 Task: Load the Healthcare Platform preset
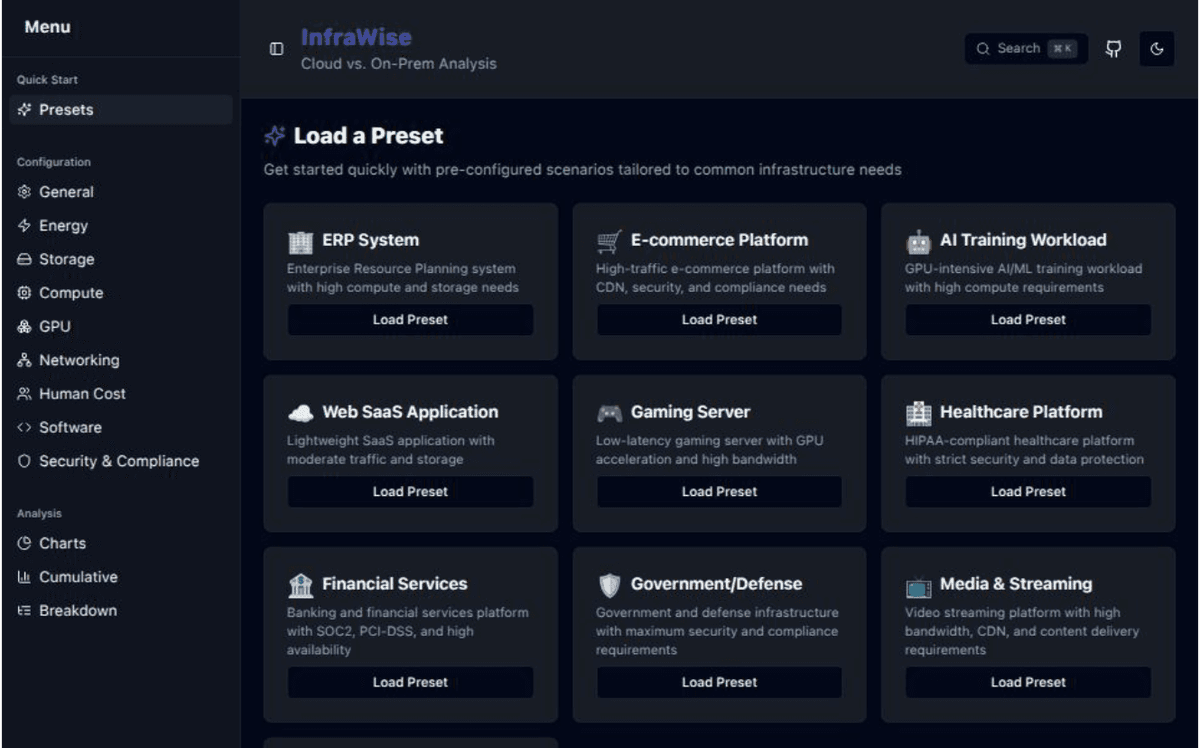(x=1027, y=491)
